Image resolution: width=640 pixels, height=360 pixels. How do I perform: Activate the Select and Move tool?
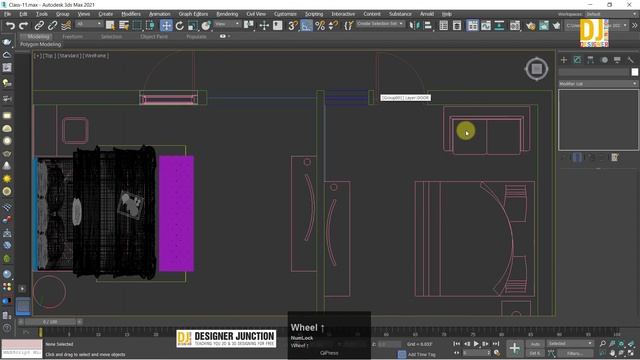[x=166, y=26]
